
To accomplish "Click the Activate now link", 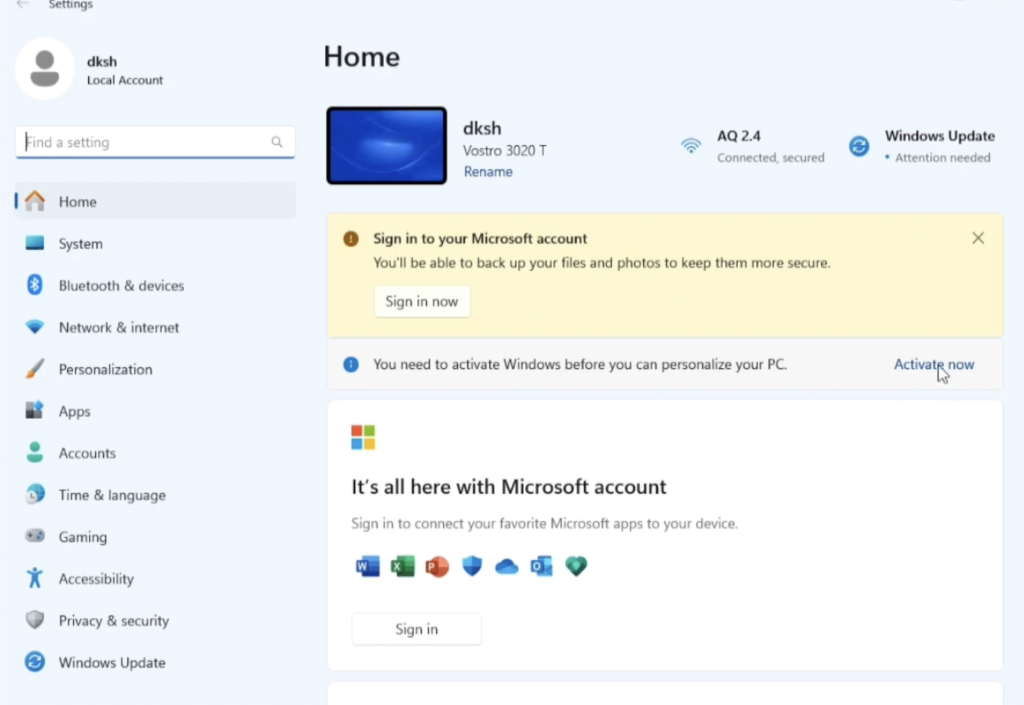I will pyautogui.click(x=933, y=365).
